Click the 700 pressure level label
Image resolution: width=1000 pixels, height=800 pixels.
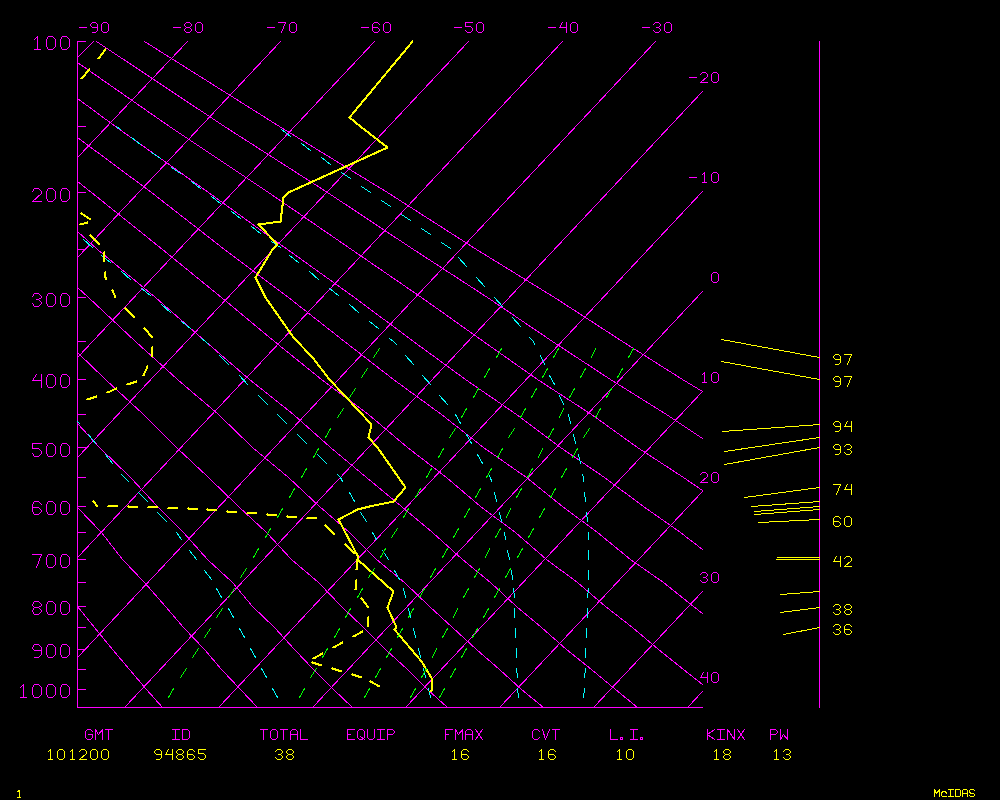tap(49, 560)
